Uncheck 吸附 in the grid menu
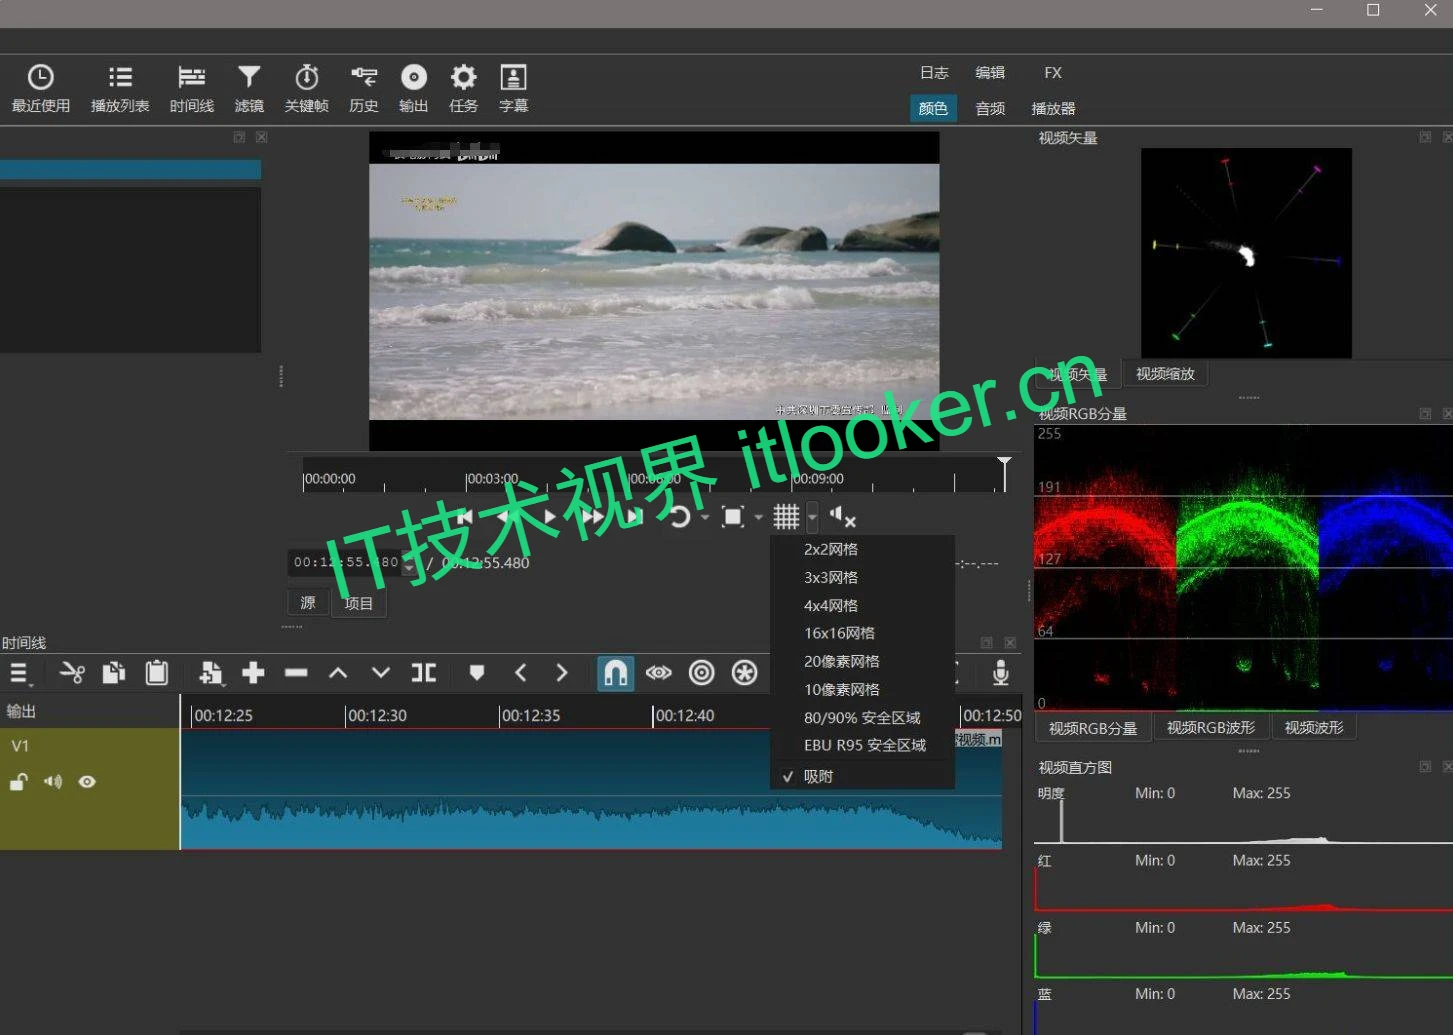This screenshot has height=1035, width=1453. [818, 776]
